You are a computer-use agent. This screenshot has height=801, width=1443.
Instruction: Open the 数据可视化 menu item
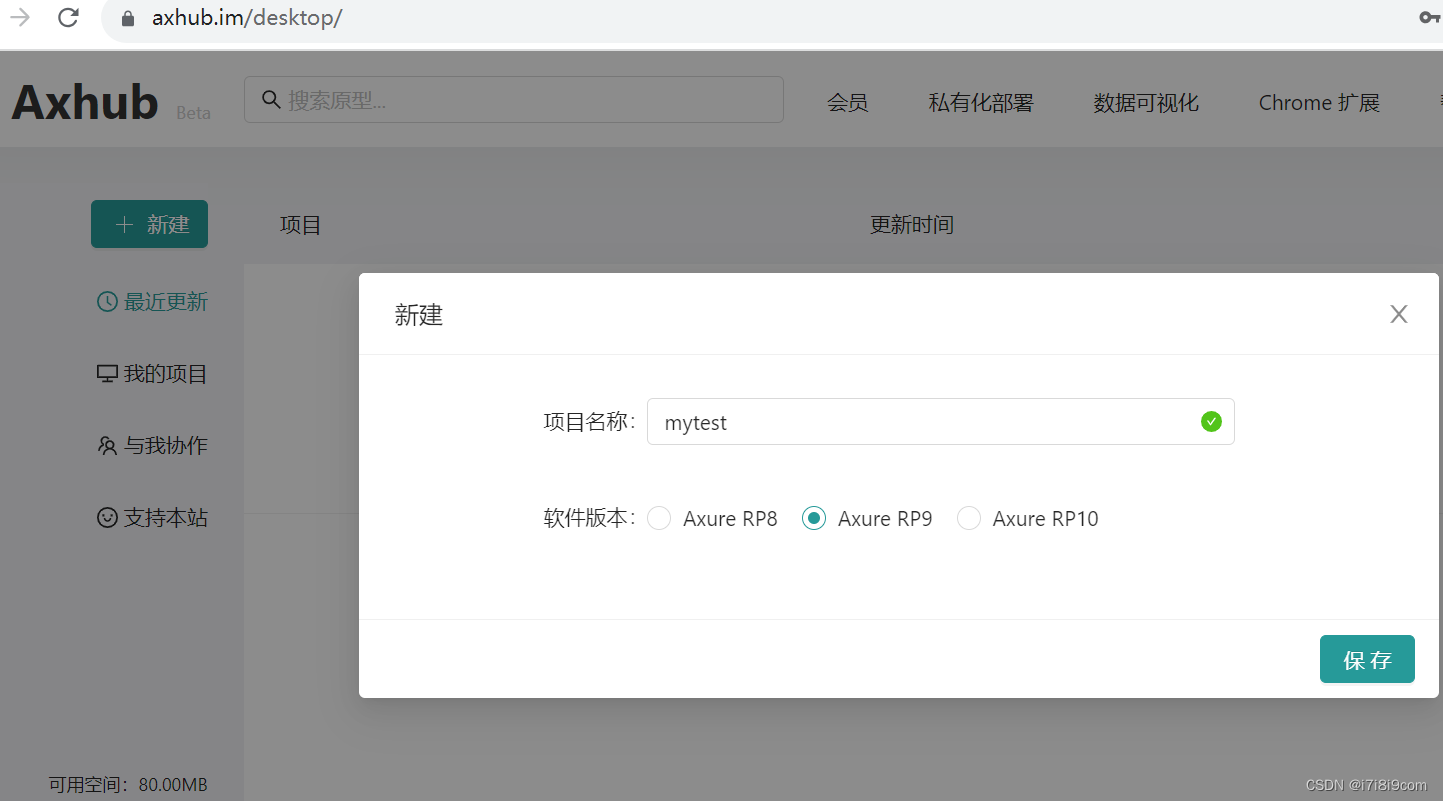1146,103
